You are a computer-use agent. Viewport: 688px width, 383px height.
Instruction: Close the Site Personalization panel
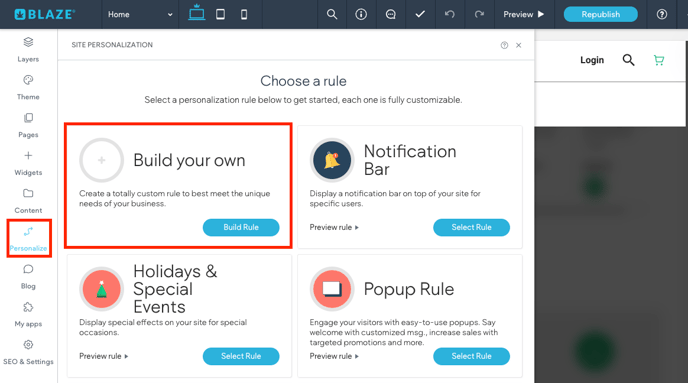(x=519, y=45)
